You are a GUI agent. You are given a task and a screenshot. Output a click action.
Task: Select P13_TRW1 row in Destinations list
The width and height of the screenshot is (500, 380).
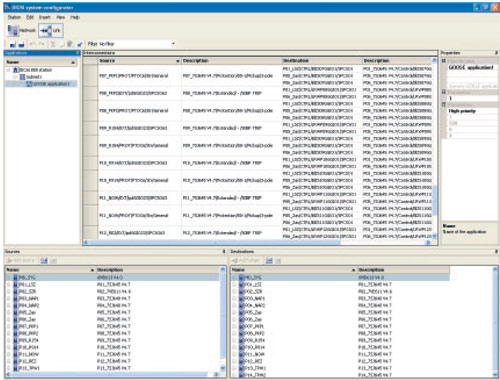pos(340,368)
